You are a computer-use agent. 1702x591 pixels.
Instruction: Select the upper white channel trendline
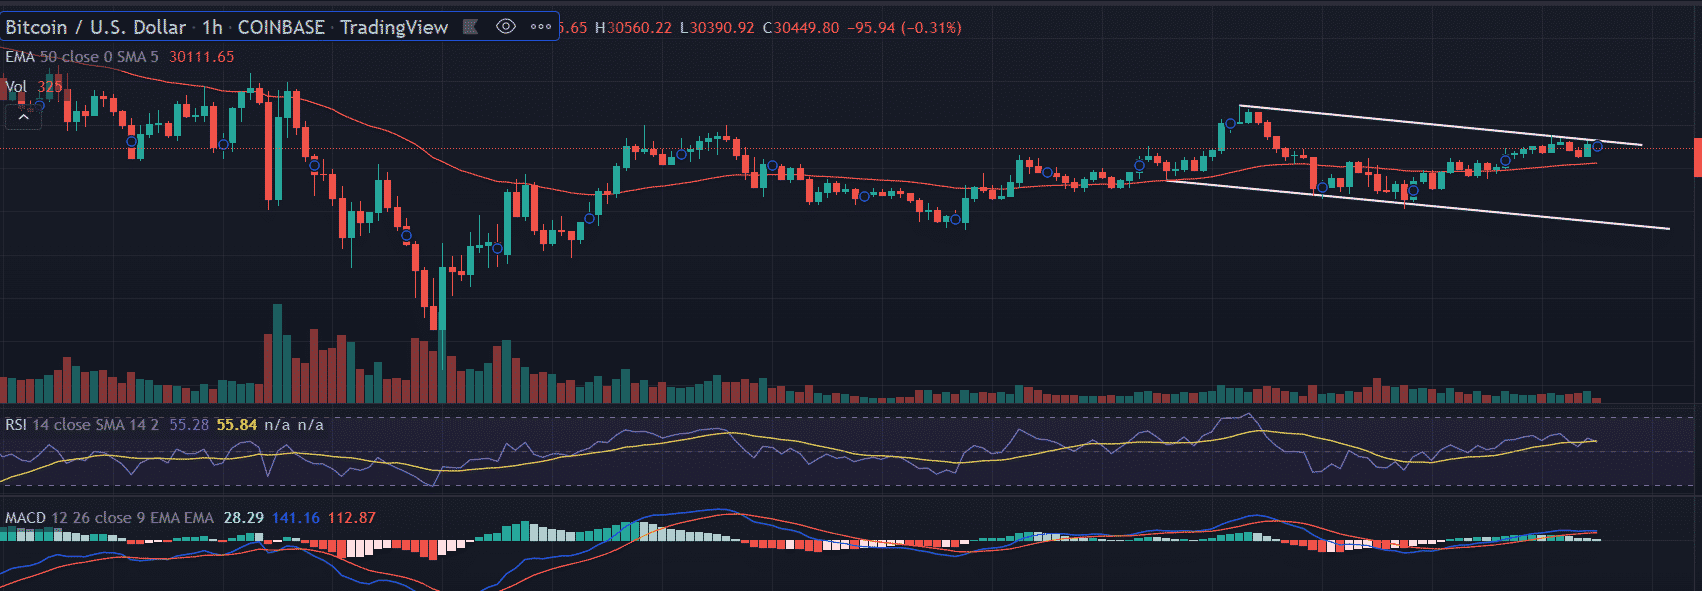(1440, 125)
